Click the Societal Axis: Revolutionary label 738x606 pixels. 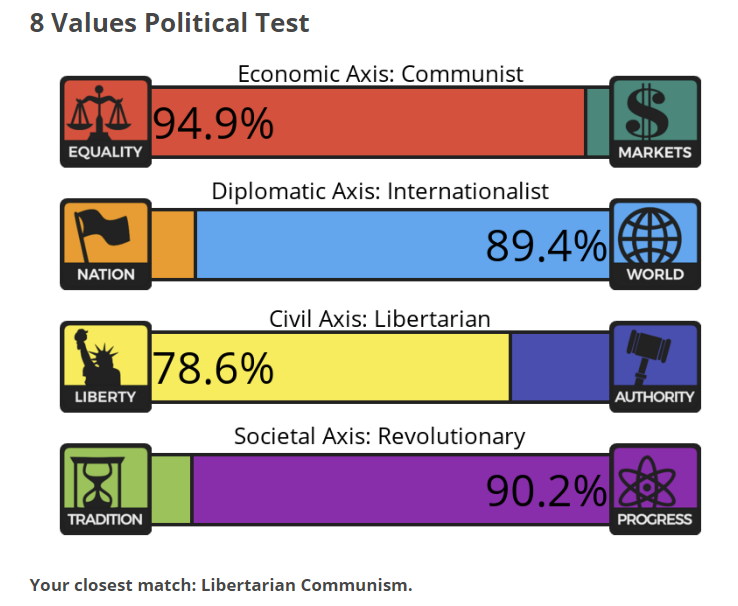point(379,436)
